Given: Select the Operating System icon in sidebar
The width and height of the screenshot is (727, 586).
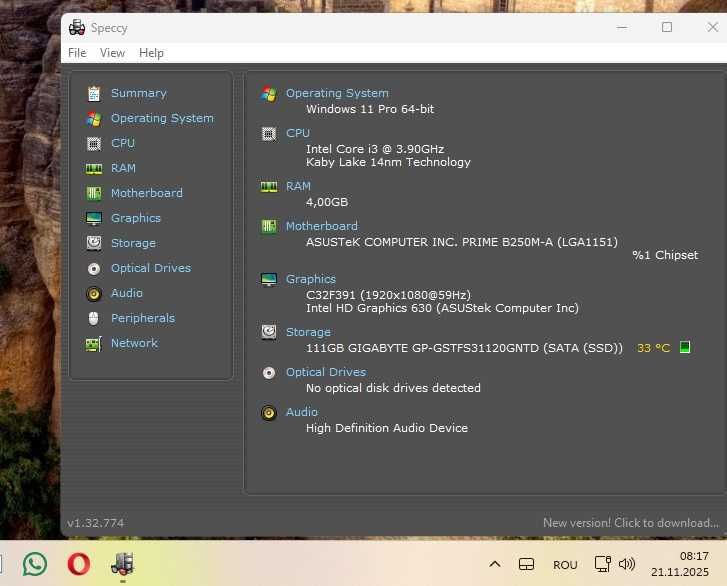Looking at the screenshot, I should click(x=94, y=119).
